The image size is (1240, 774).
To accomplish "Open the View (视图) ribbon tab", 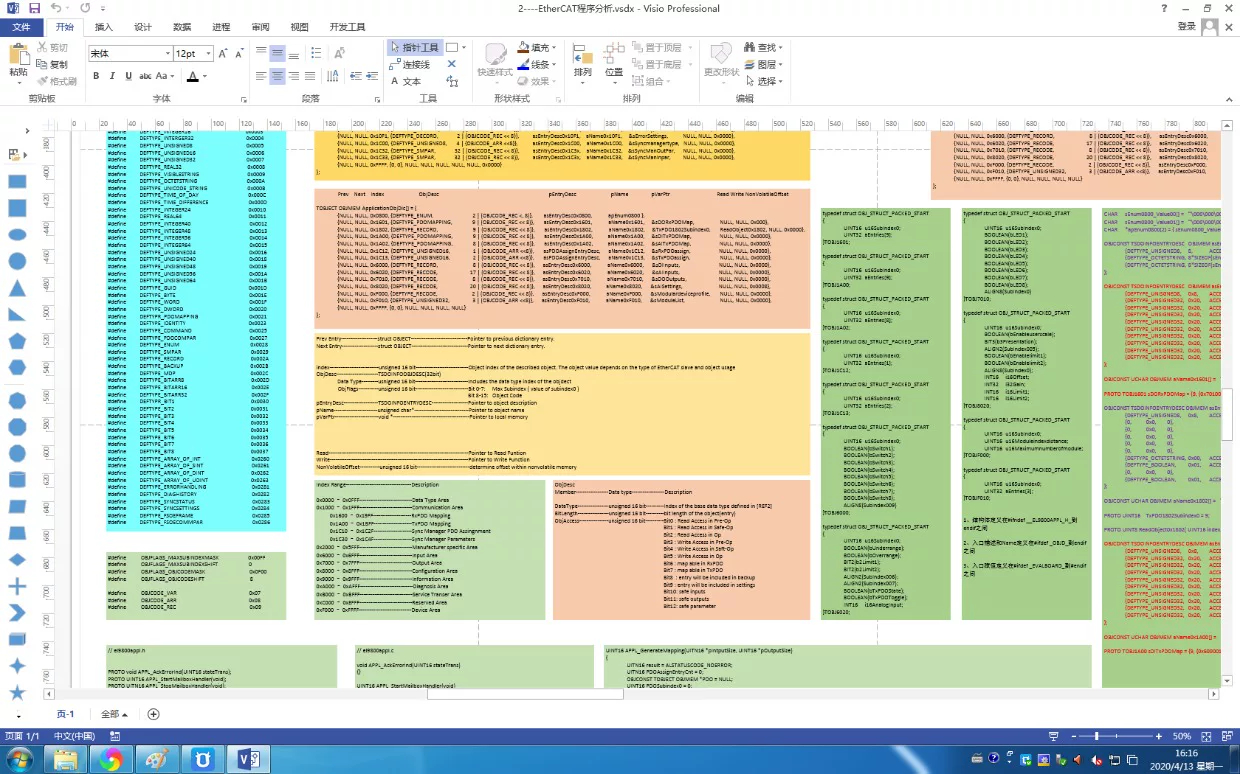I will click(x=299, y=27).
